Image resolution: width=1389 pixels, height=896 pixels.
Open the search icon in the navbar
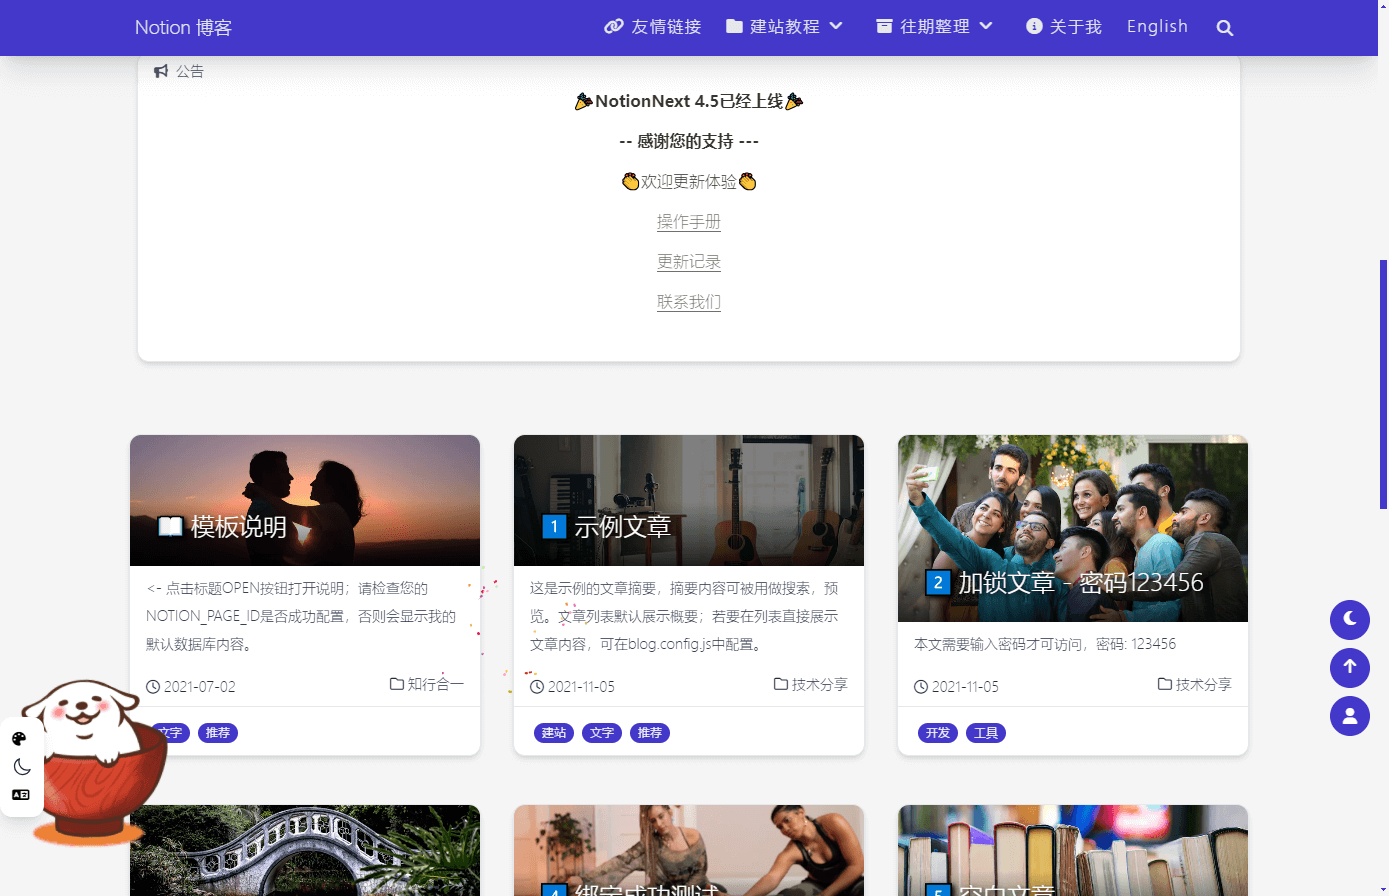pyautogui.click(x=1225, y=27)
